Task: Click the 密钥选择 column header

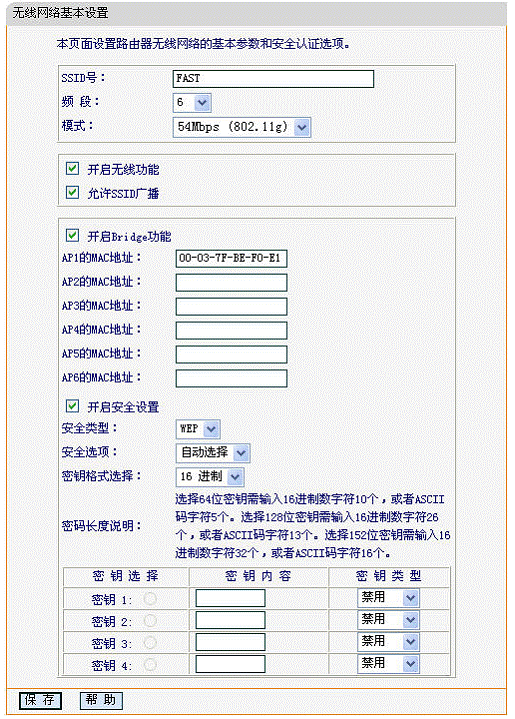Action: tap(125, 576)
